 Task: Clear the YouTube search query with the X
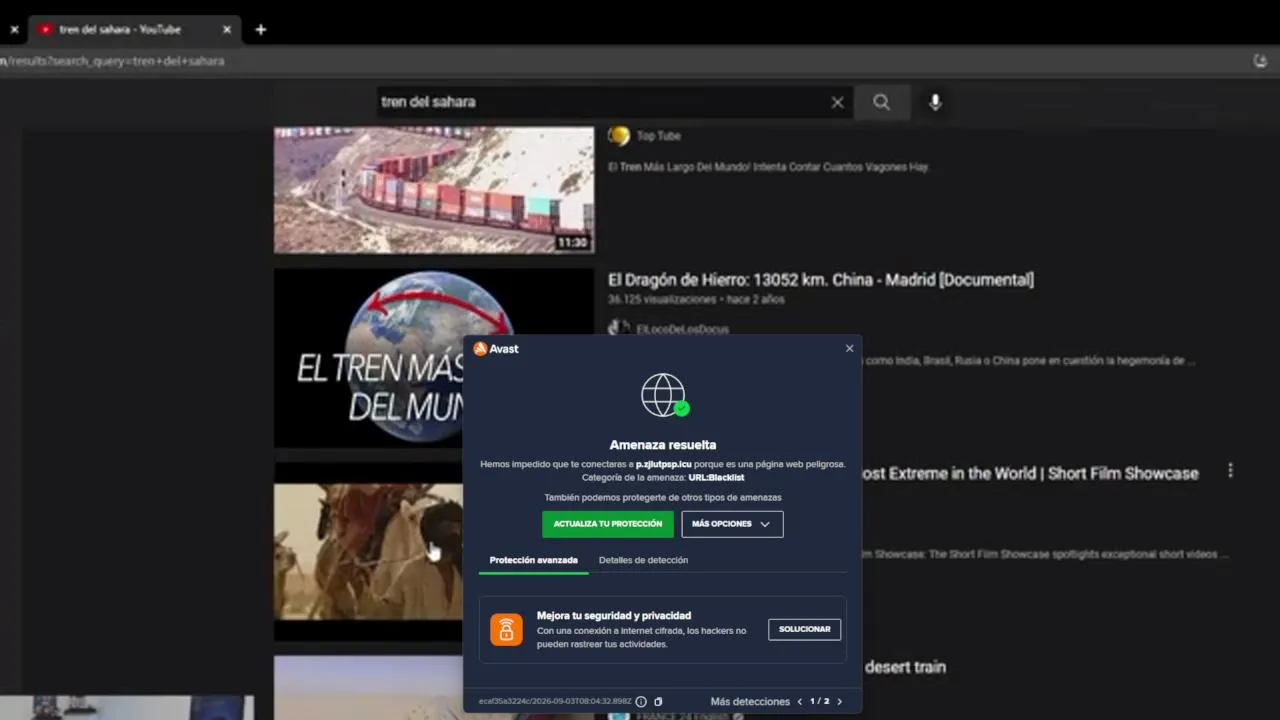click(x=838, y=102)
